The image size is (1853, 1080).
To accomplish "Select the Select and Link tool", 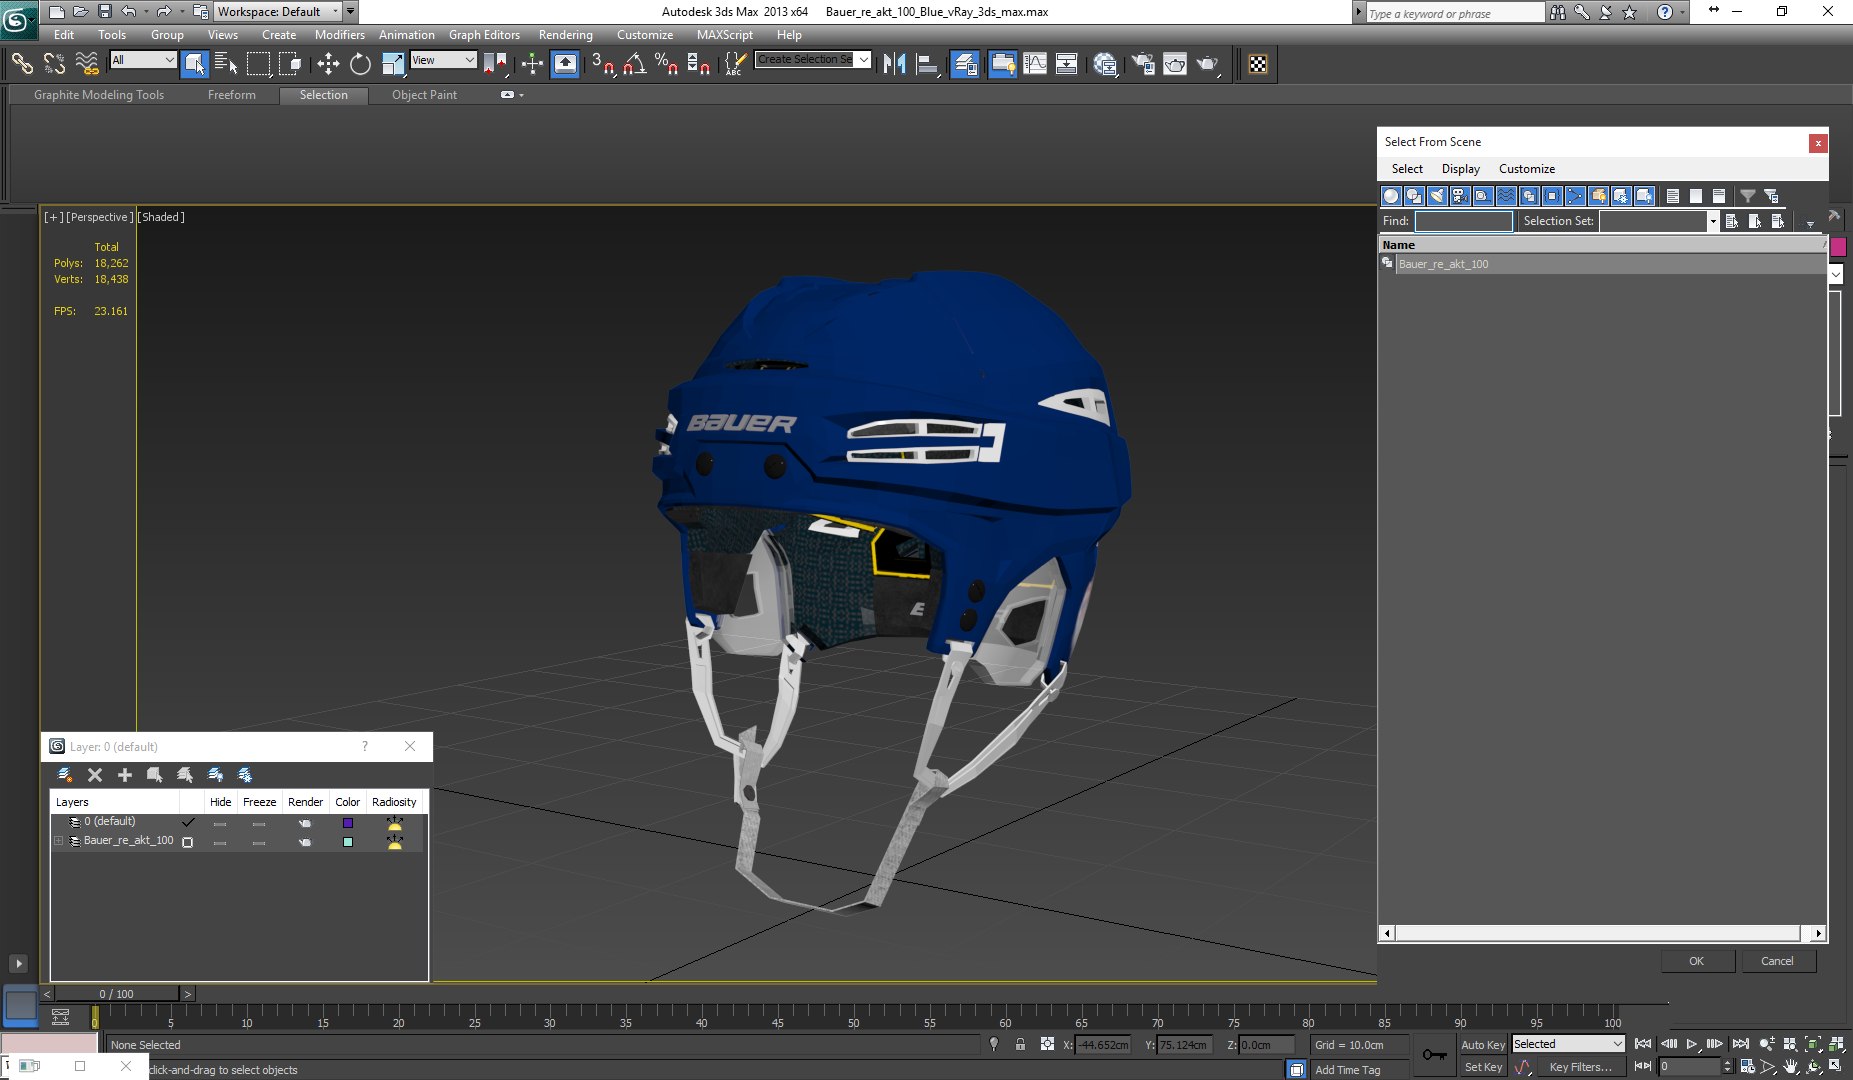I will click(x=21, y=64).
